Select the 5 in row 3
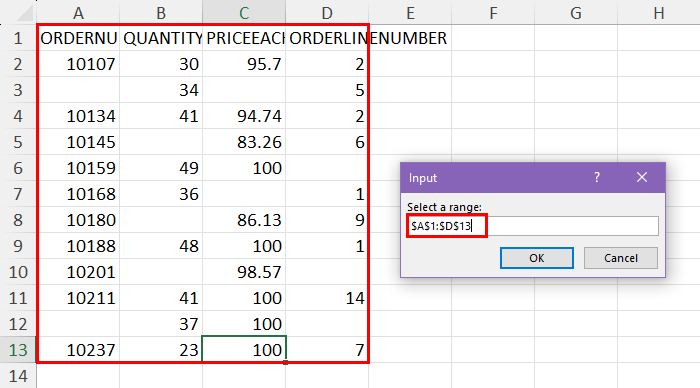 tap(327, 90)
